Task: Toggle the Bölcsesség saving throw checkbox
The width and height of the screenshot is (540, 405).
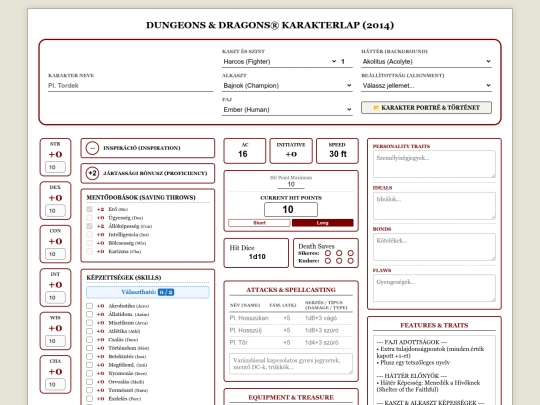Action: 90,243
